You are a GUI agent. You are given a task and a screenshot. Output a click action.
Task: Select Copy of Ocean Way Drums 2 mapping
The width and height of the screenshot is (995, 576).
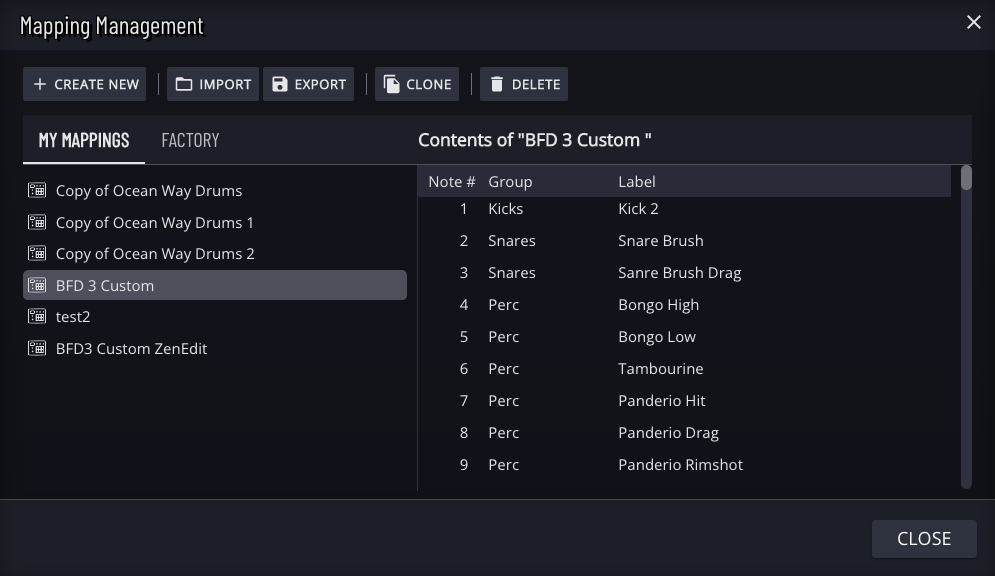pos(155,254)
